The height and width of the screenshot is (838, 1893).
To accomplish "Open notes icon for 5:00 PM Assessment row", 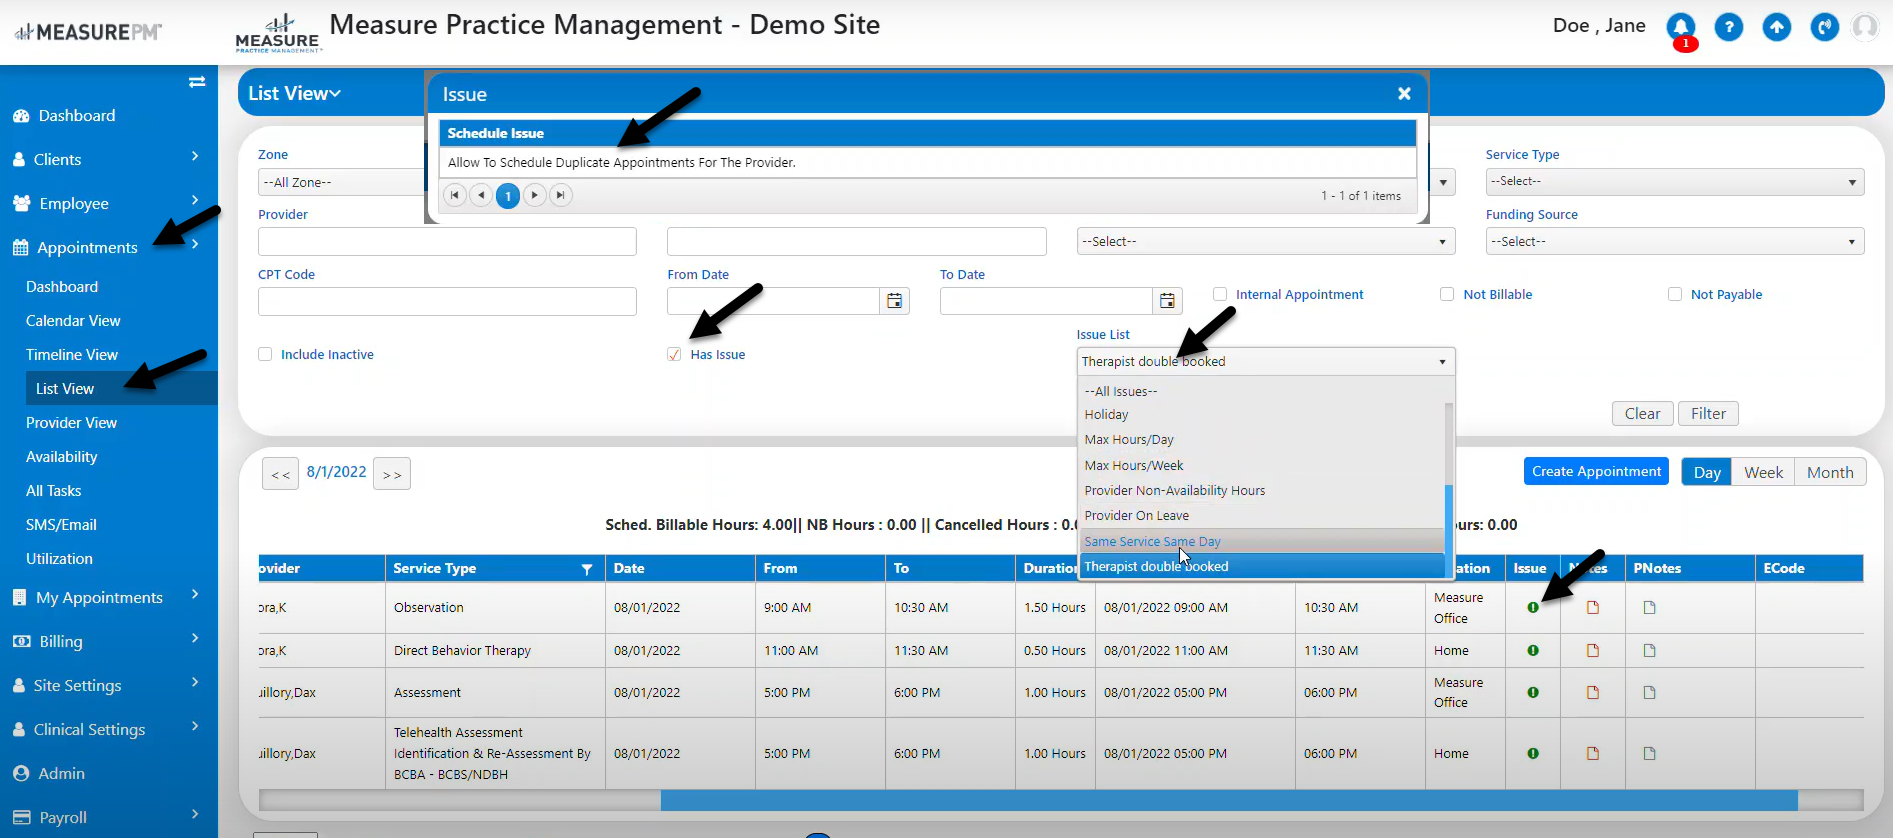I will point(1593,693).
